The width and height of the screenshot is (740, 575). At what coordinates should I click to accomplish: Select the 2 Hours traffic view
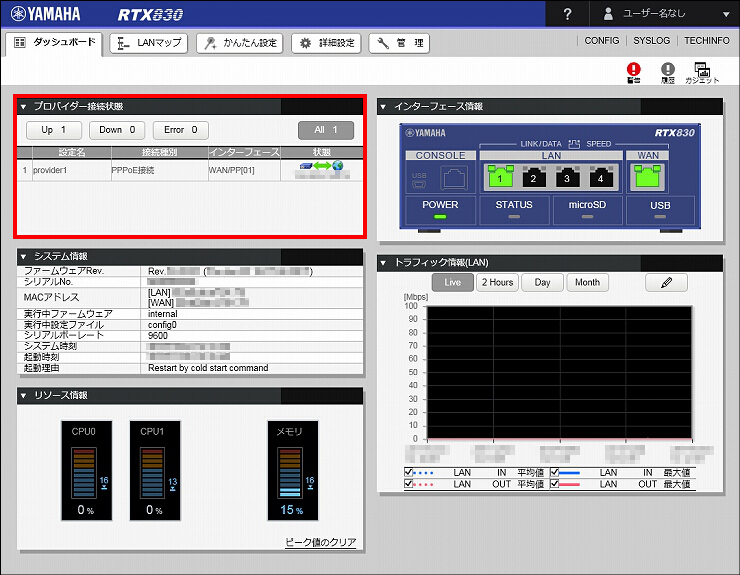tap(497, 282)
